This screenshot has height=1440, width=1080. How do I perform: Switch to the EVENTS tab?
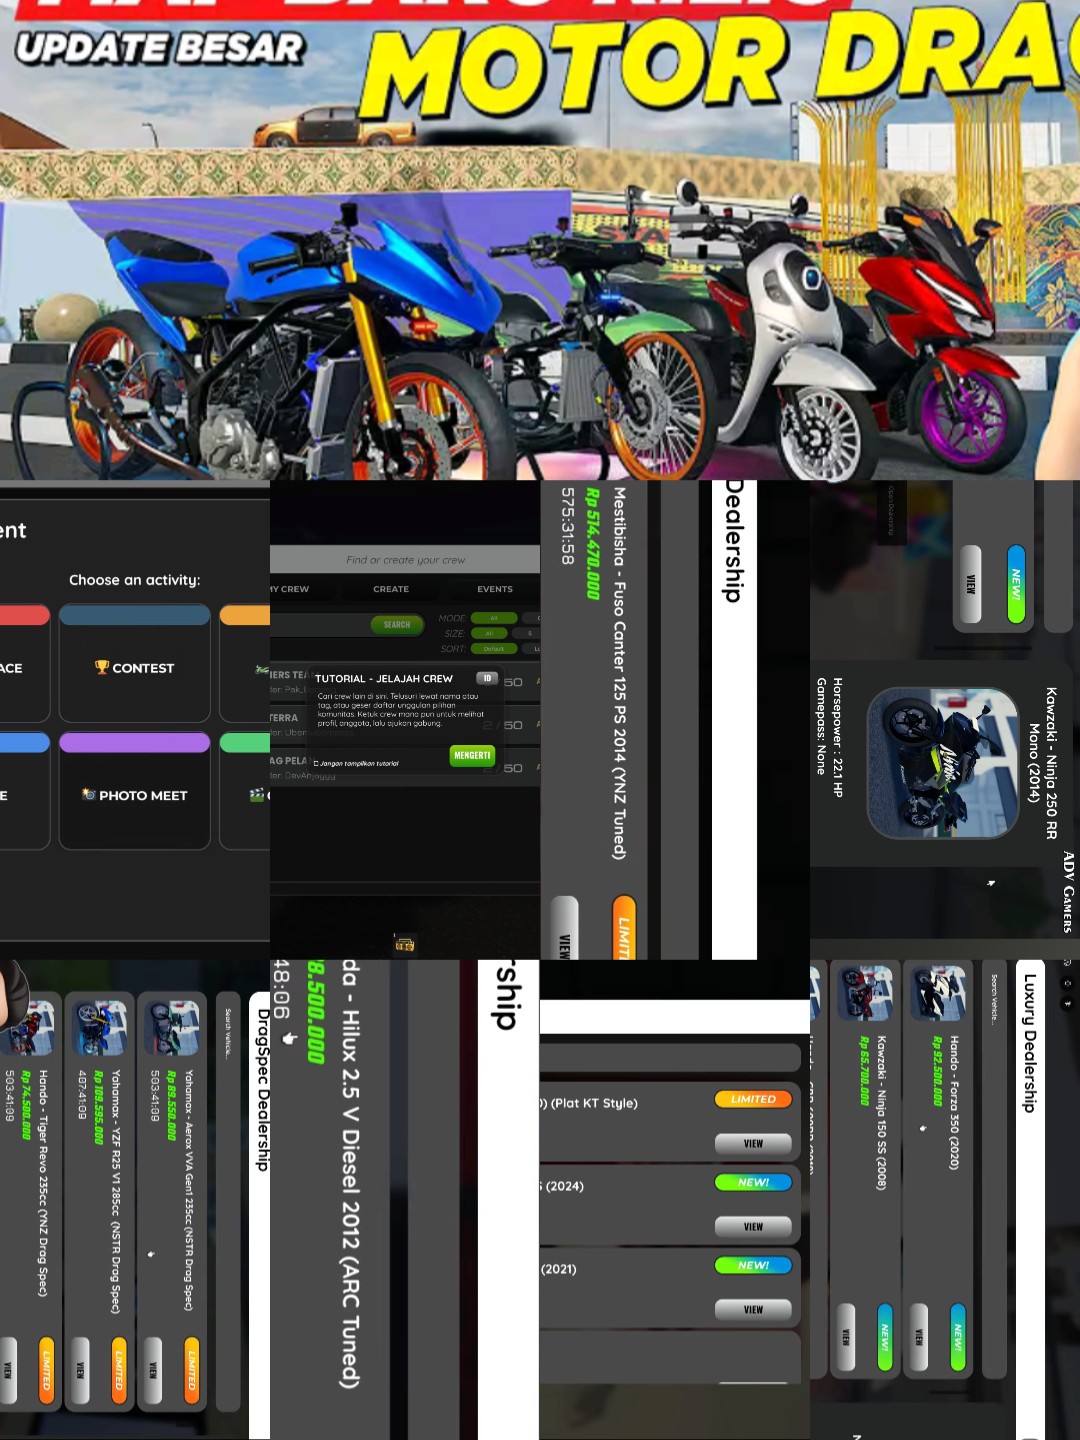[x=495, y=589]
